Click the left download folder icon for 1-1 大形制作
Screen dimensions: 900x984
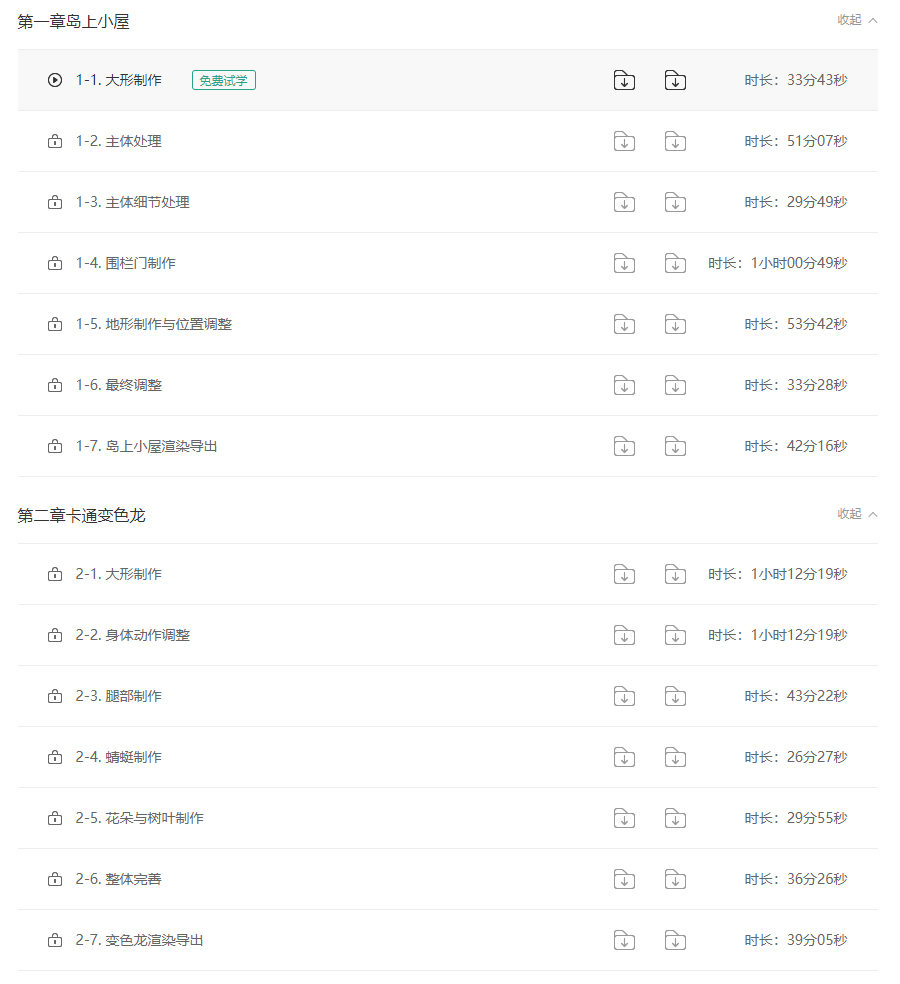click(x=624, y=80)
